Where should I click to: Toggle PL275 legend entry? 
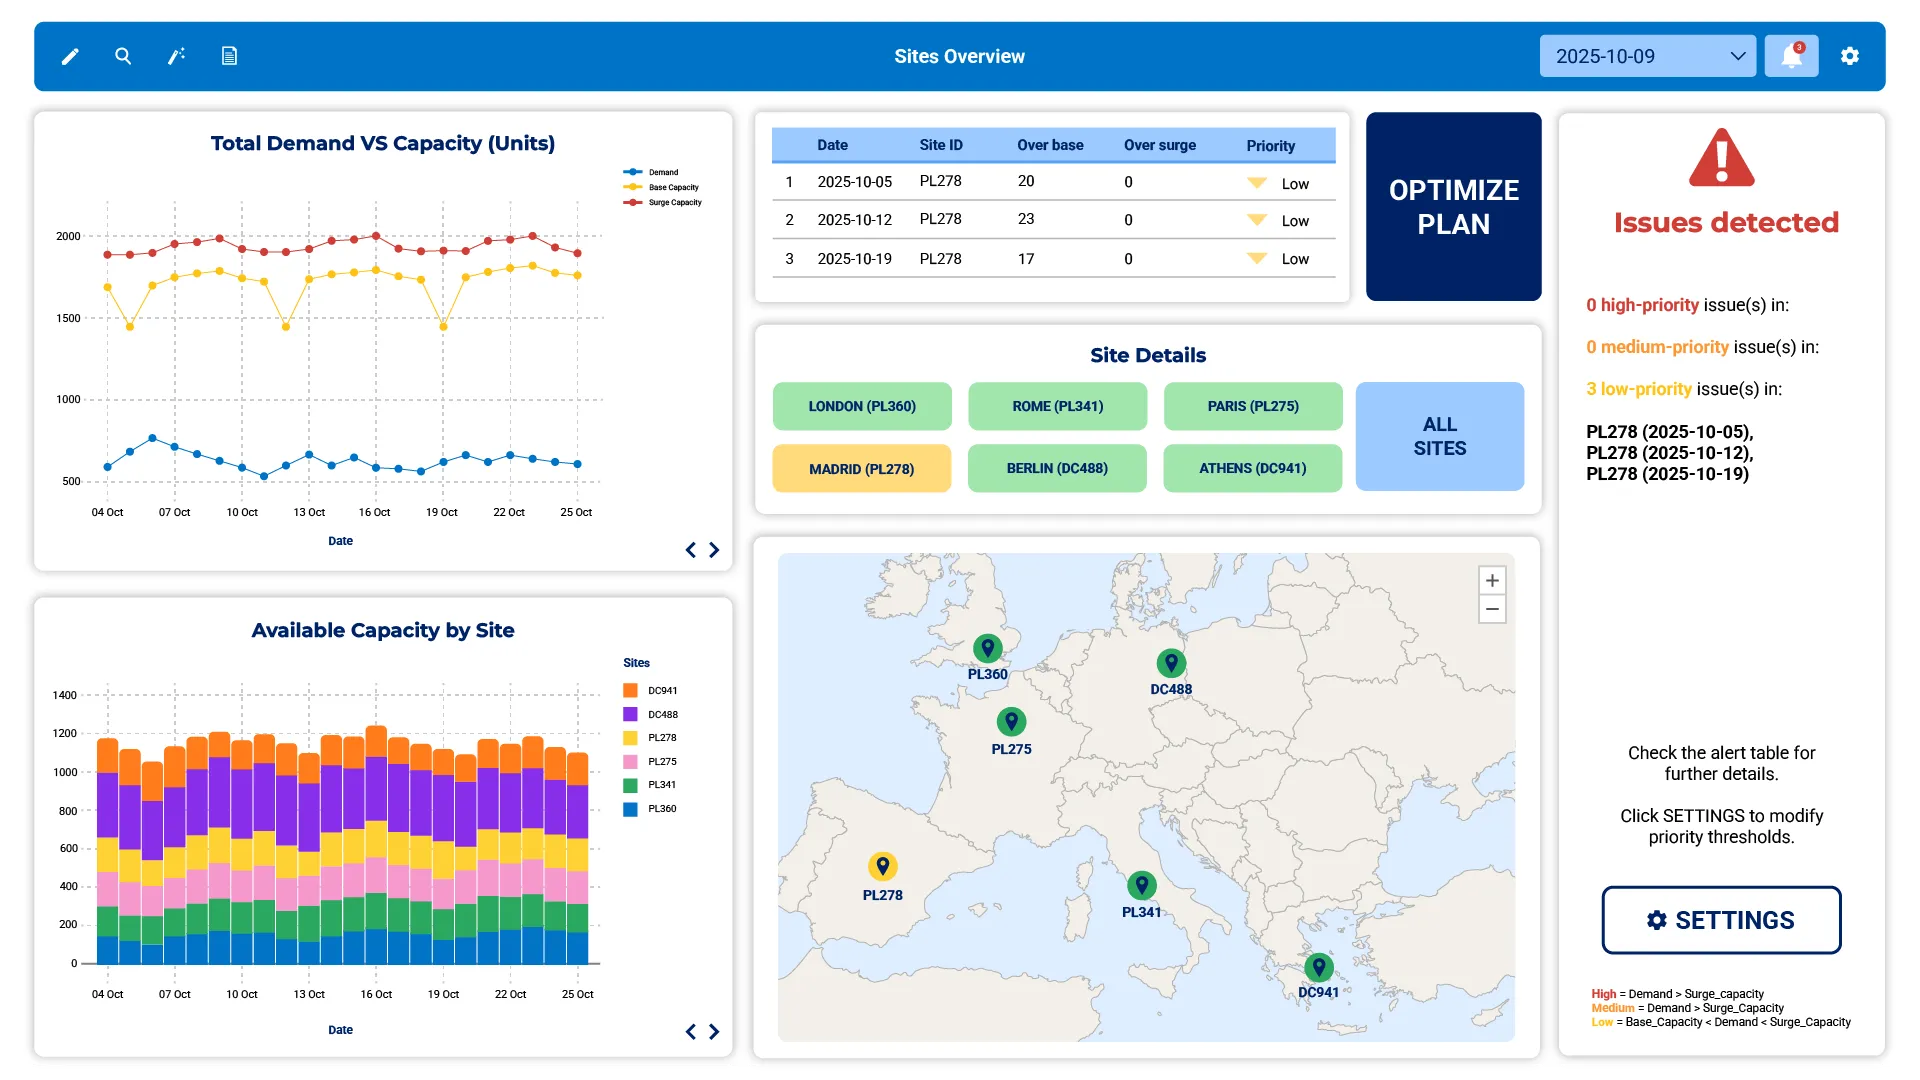tap(650, 762)
